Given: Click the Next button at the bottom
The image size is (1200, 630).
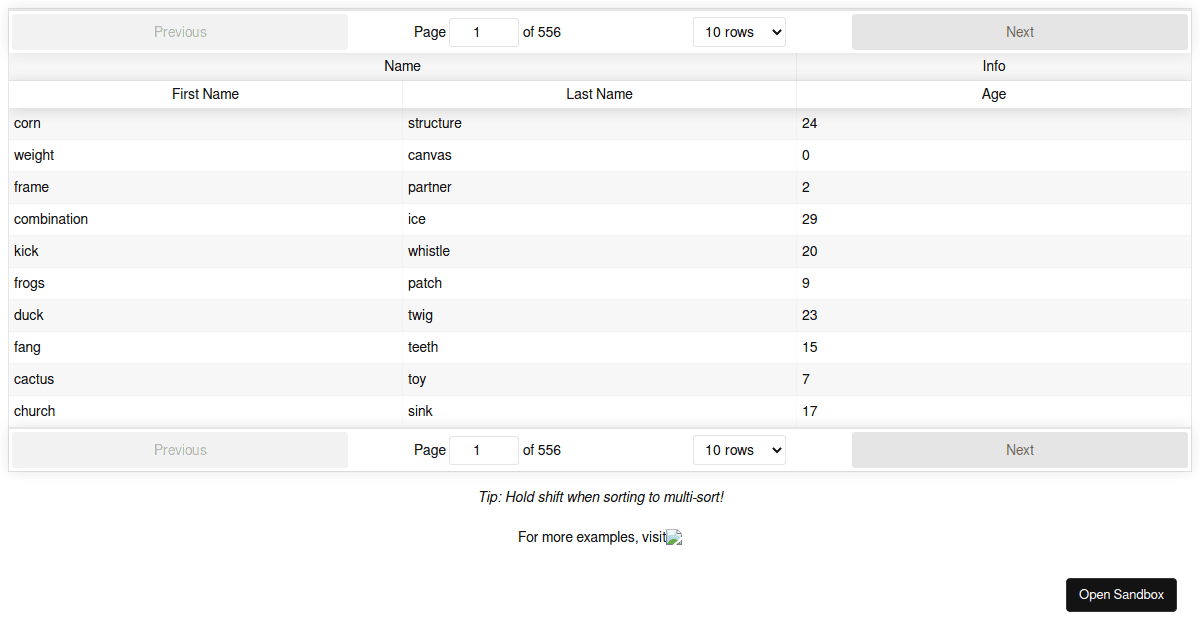Looking at the screenshot, I should (x=1020, y=450).
